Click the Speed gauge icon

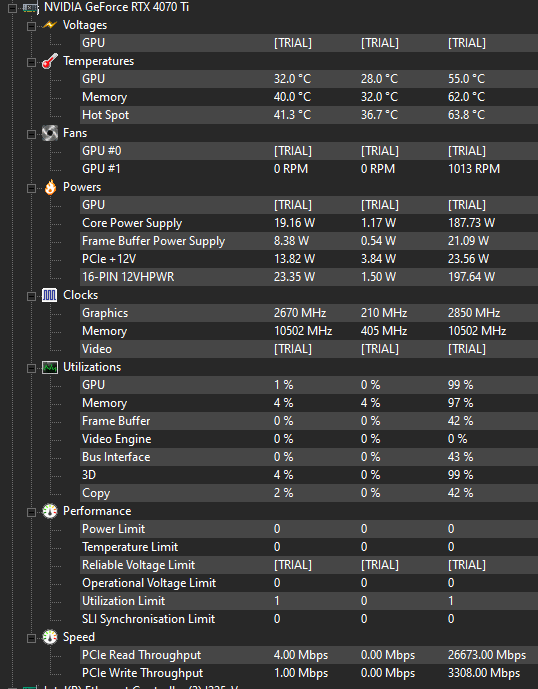[50, 637]
